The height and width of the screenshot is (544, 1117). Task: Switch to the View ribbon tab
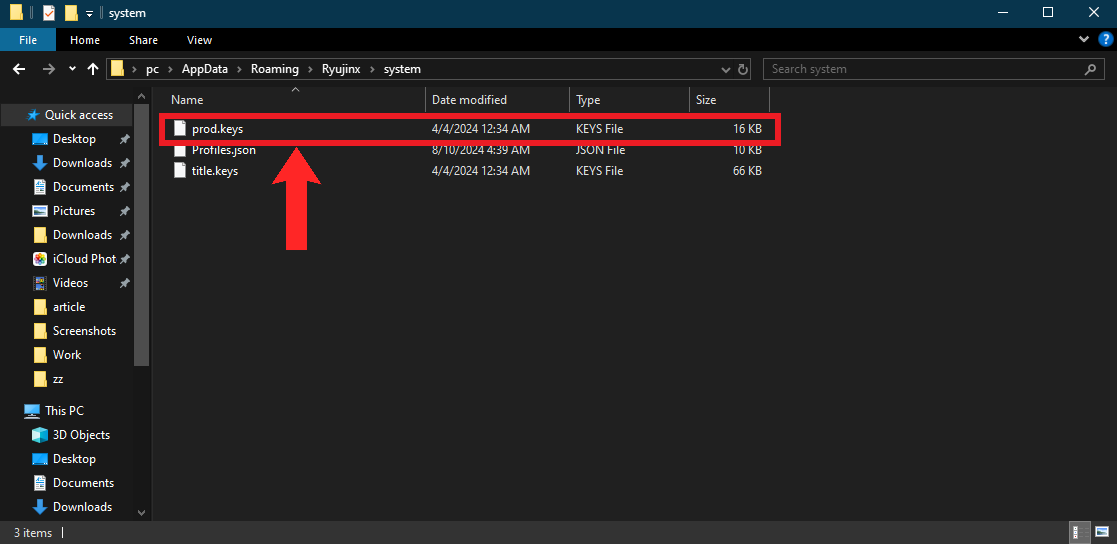click(x=199, y=40)
